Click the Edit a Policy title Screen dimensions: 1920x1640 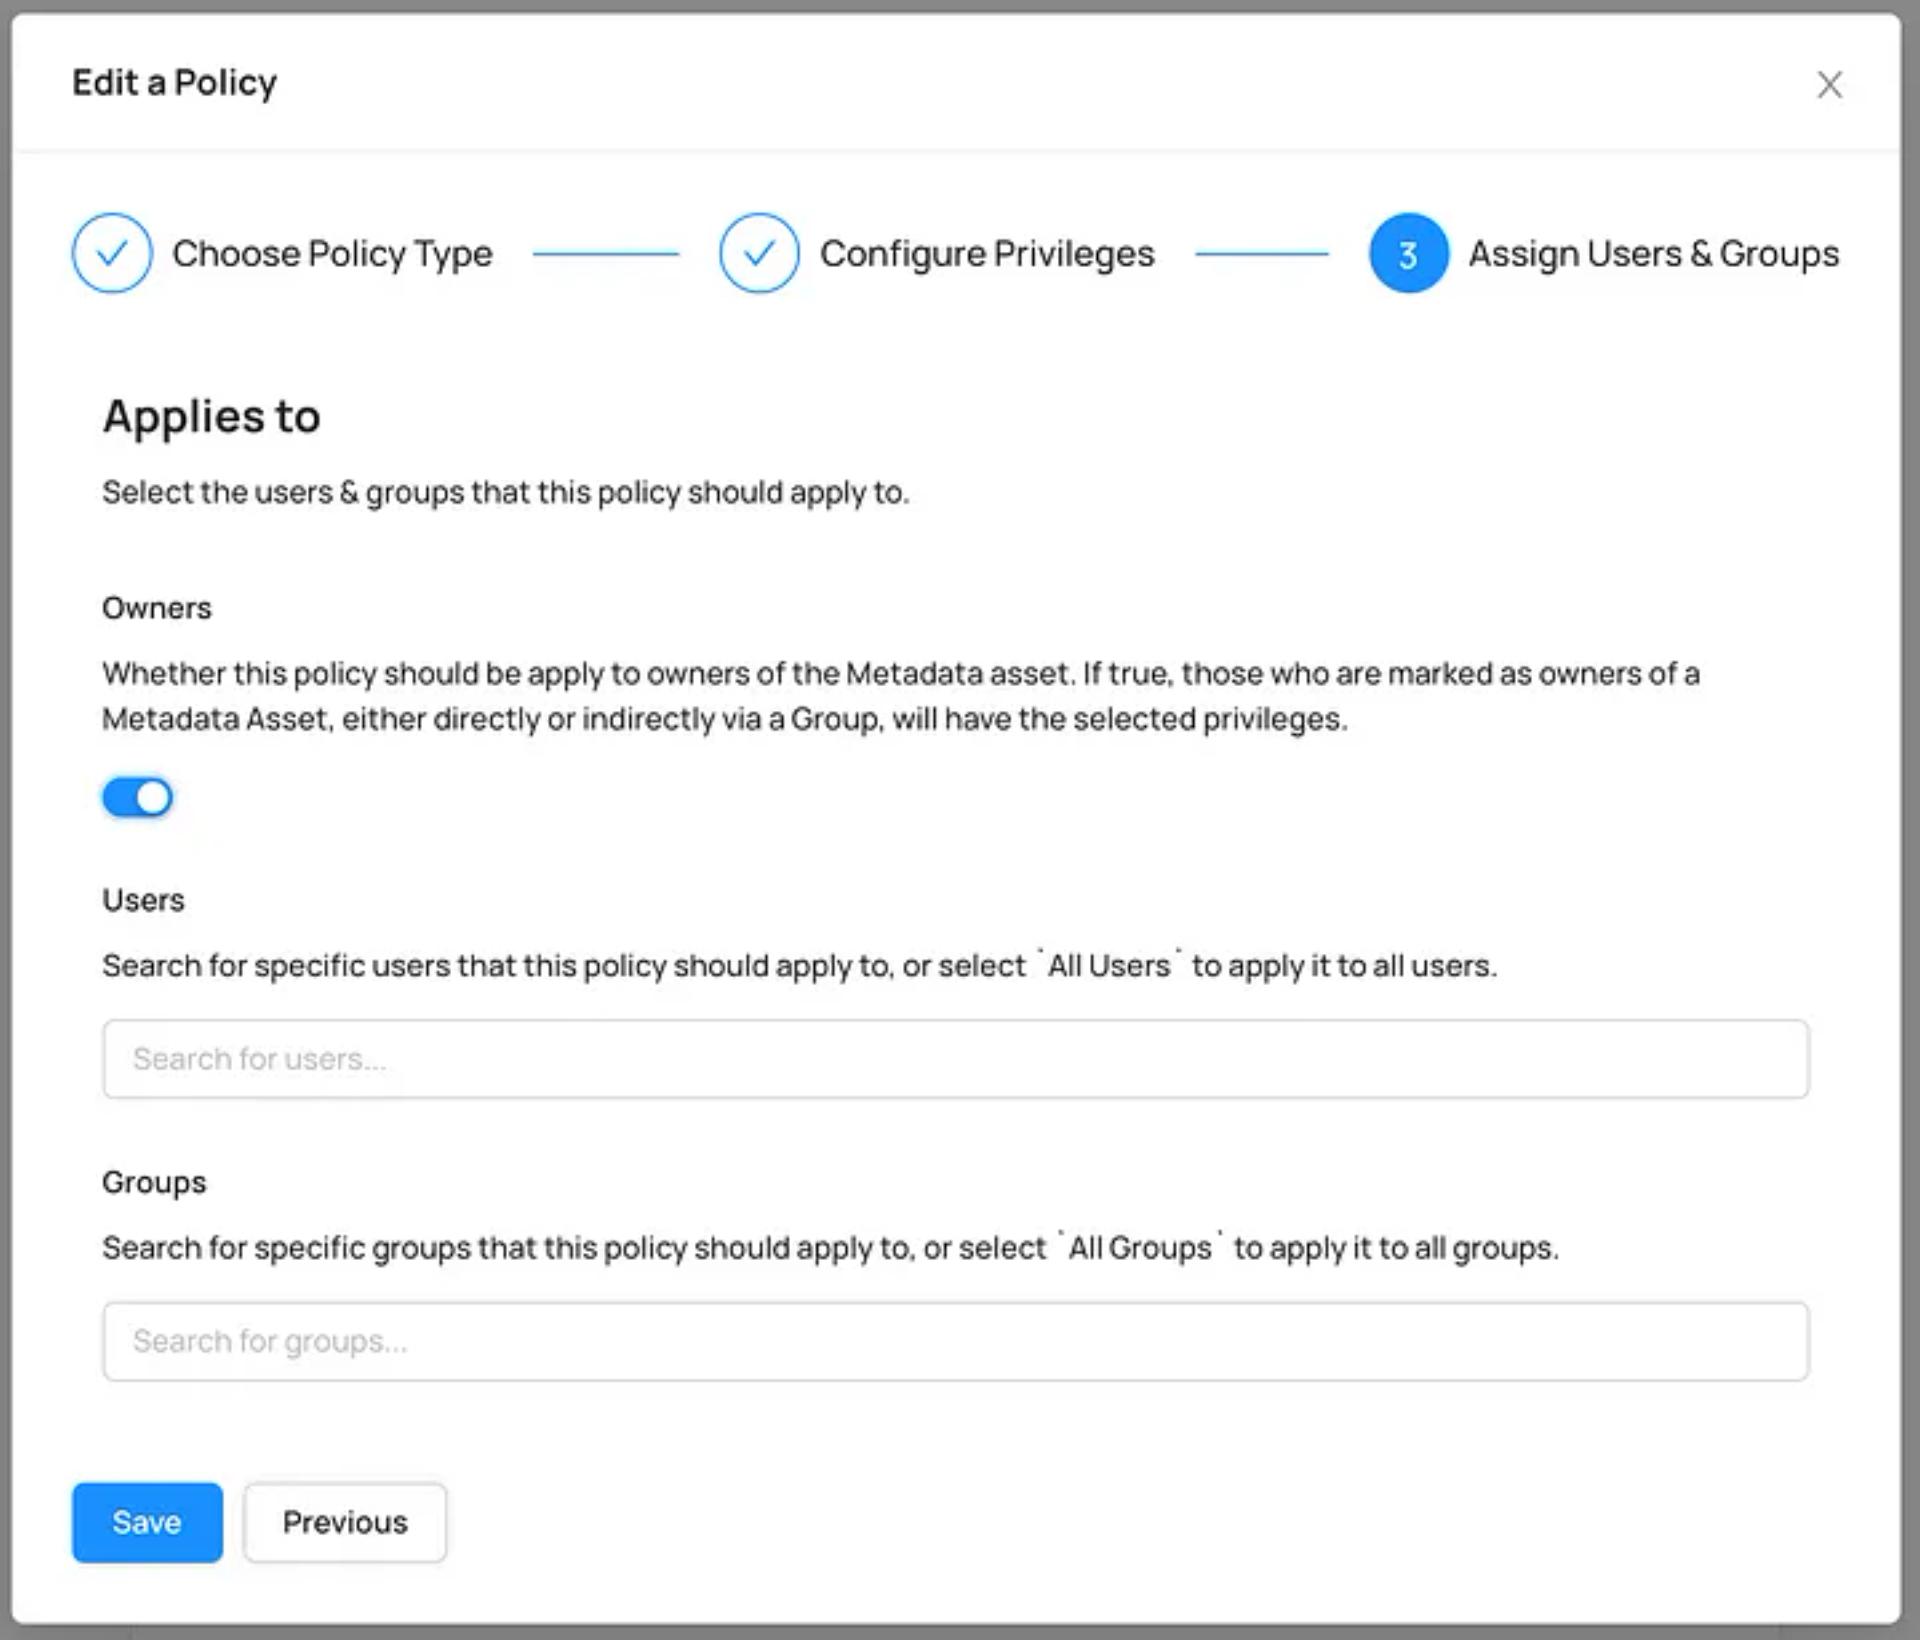tap(174, 83)
